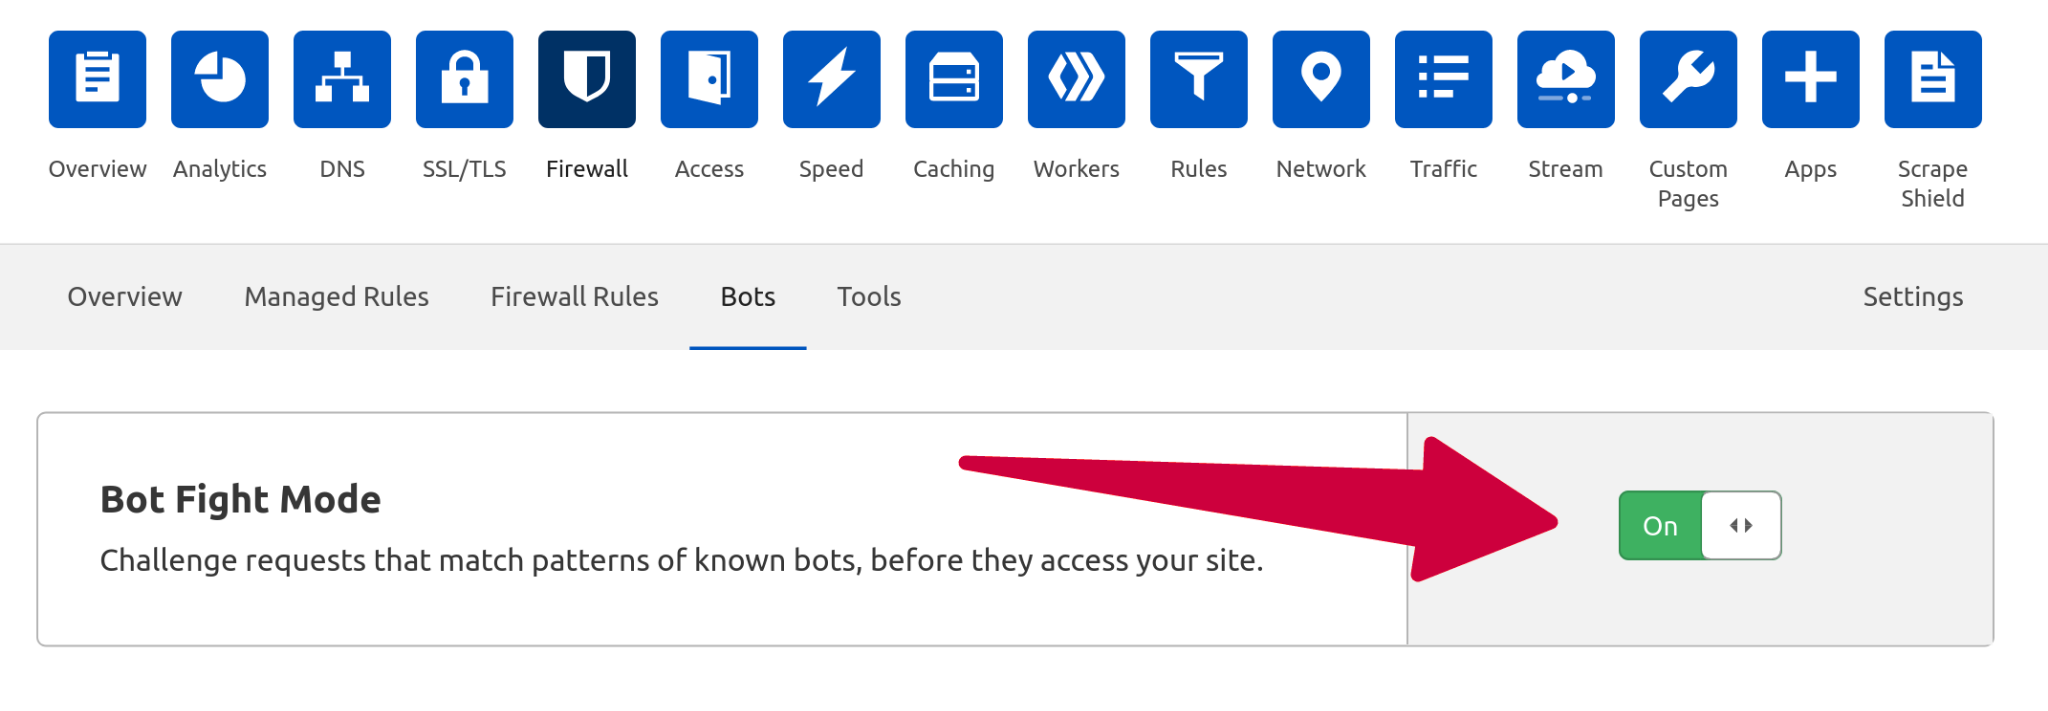Image resolution: width=2048 pixels, height=711 pixels.
Task: Open the Traffic list icon
Action: pos(1443,79)
